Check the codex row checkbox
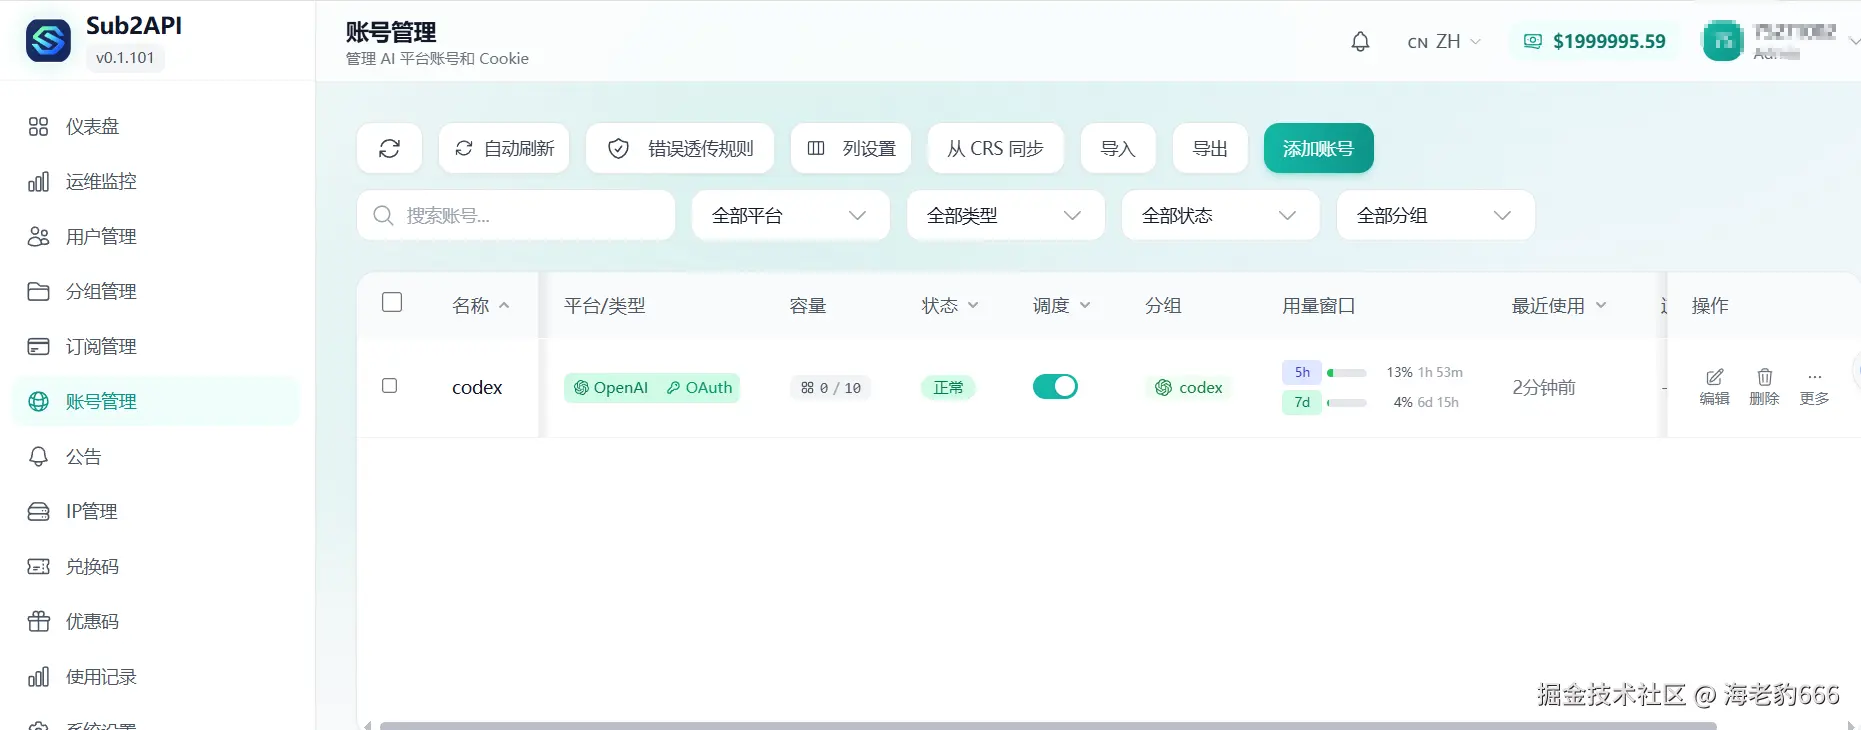This screenshot has width=1861, height=730. [390, 386]
